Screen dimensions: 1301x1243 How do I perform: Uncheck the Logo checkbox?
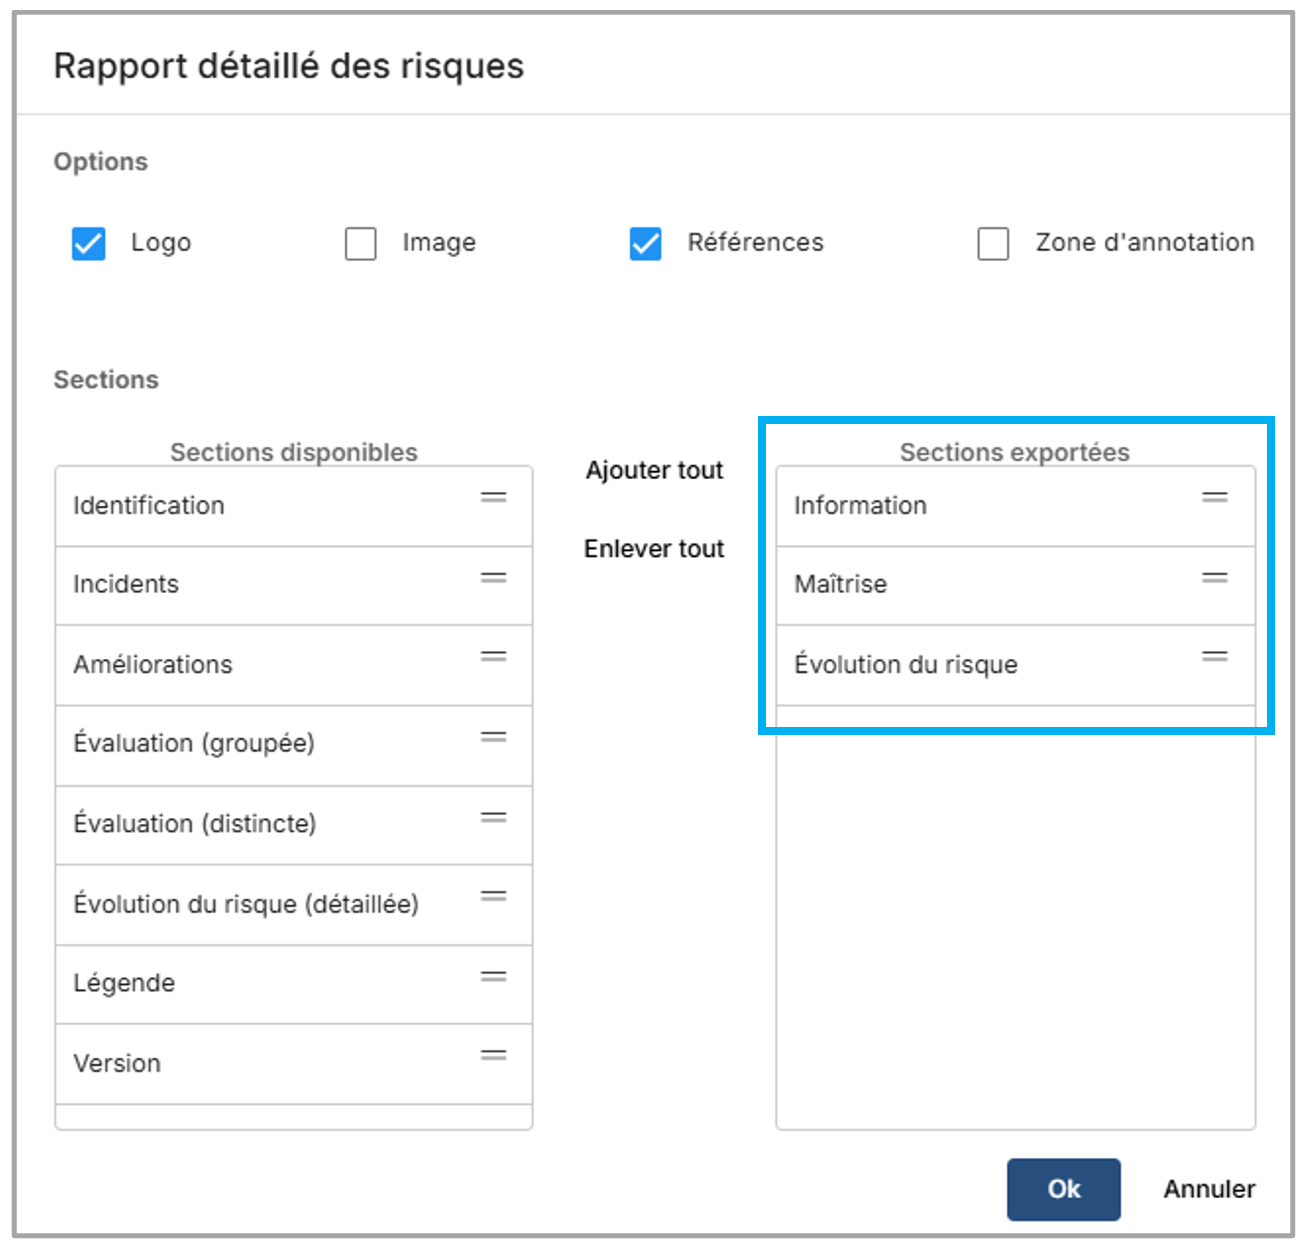click(89, 243)
